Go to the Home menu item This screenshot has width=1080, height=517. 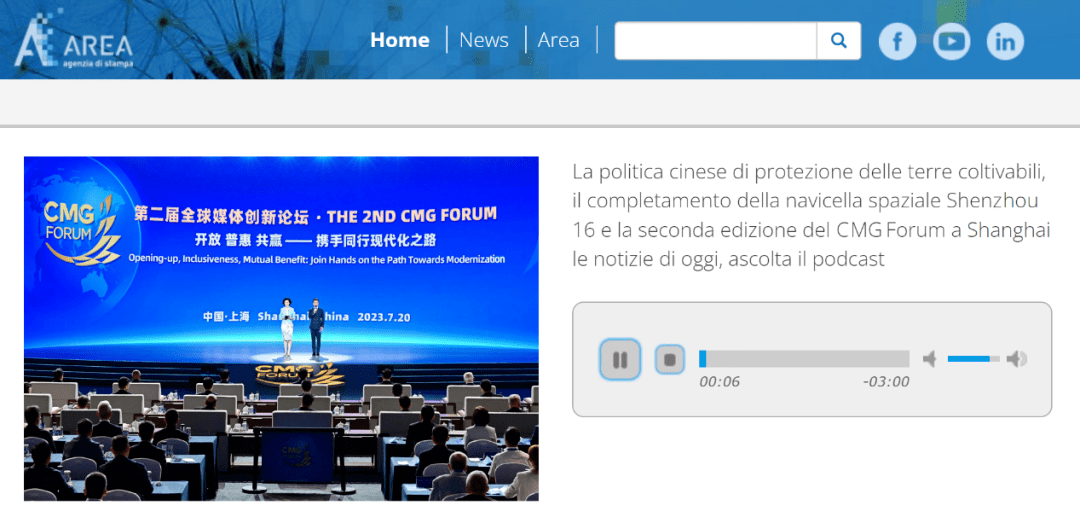(399, 40)
